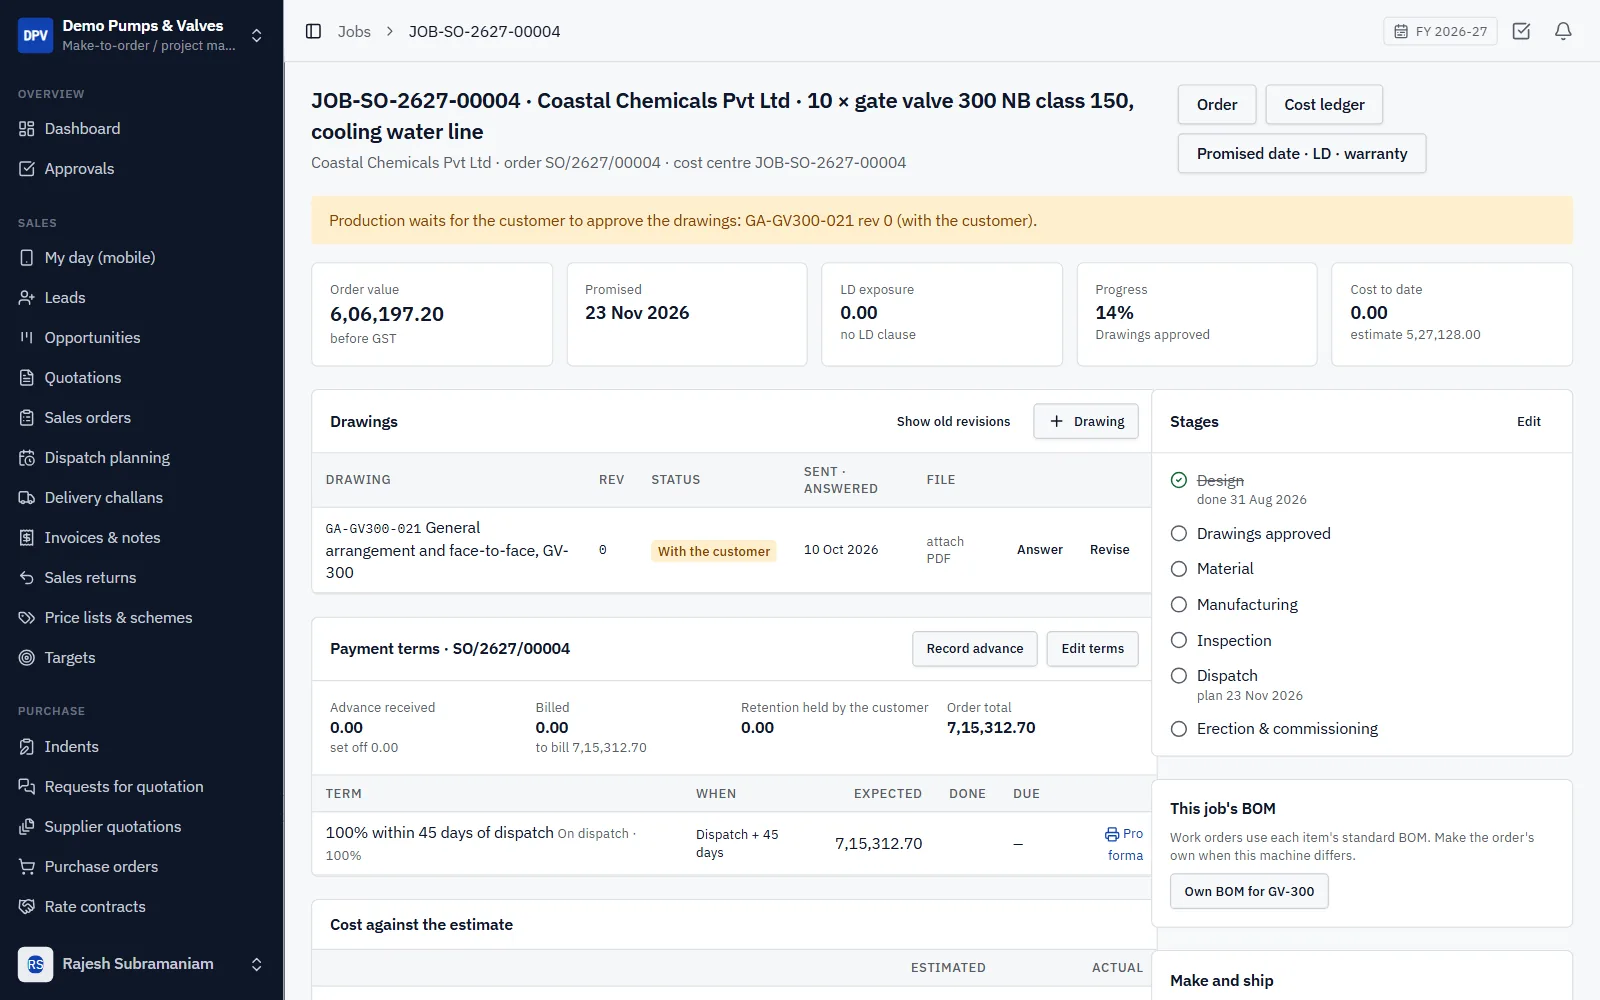Click JOB-SO-2627-00004 breadcrumb
Screen dimensions: 1600x1000
tap(484, 32)
